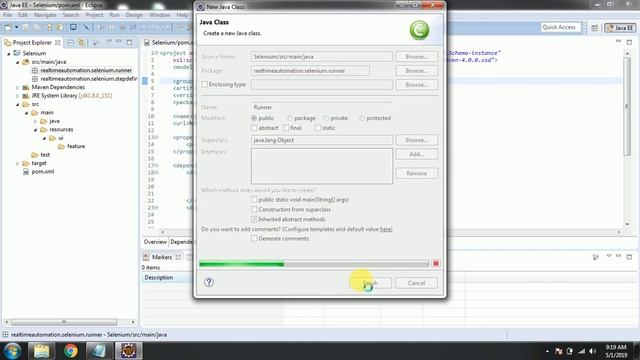Click the Eclipse icon in the taskbar
This screenshot has height=360, width=640.
pos(128,351)
